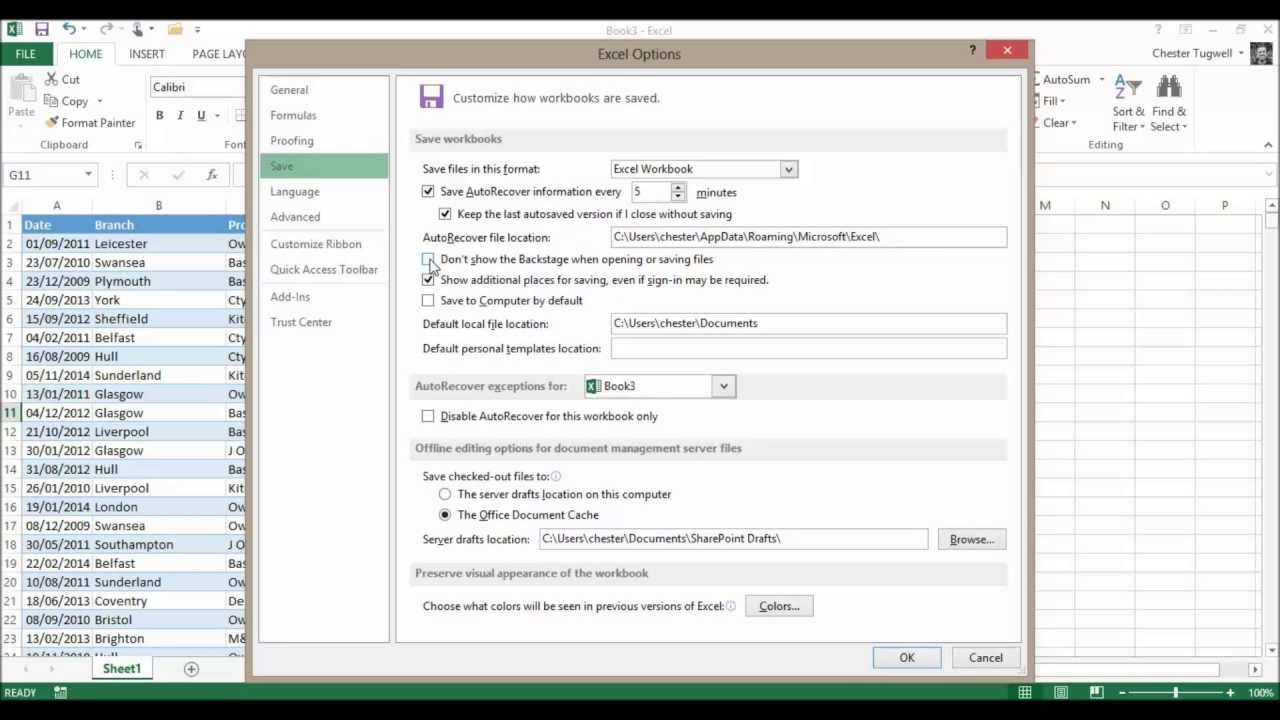Image resolution: width=1280 pixels, height=720 pixels.
Task: Expand the AutoSum dropdown arrow
Action: [x=1101, y=80]
